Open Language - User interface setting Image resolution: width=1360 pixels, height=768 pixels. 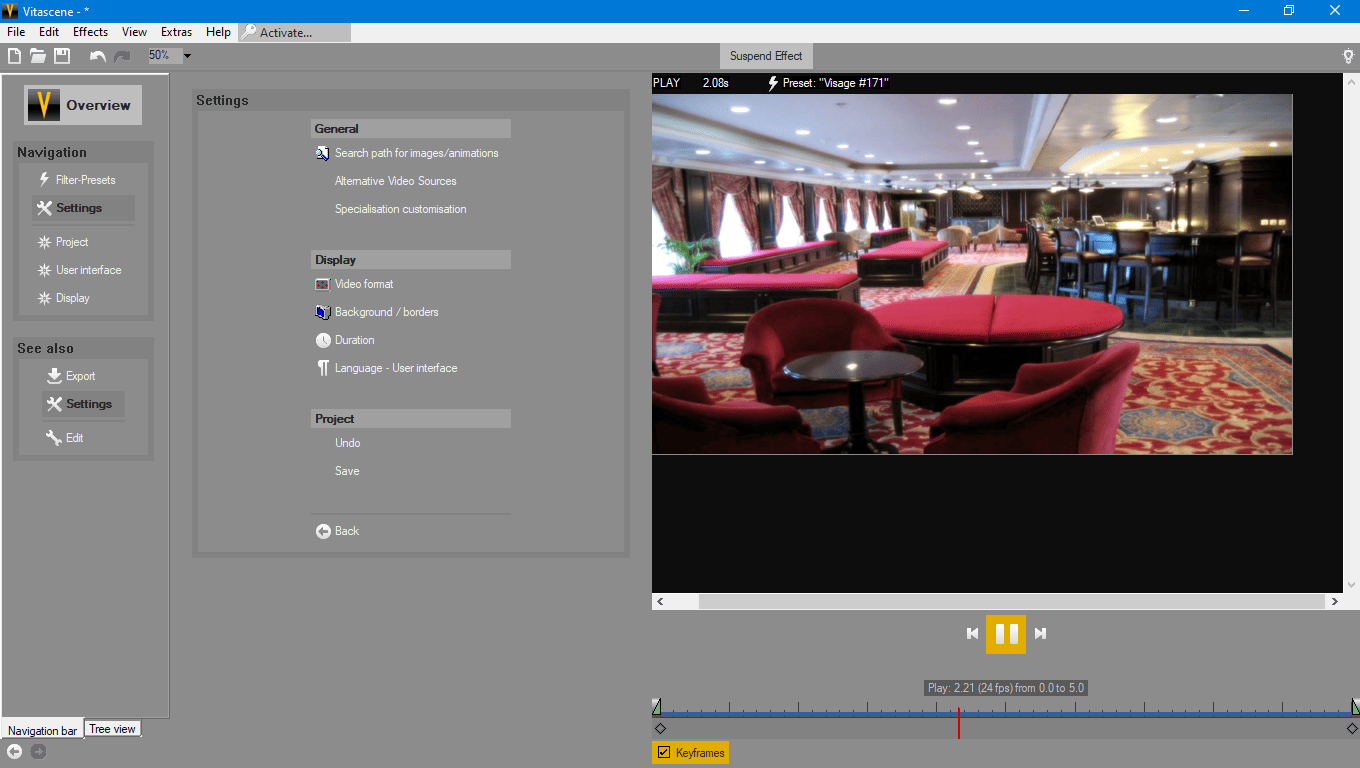pos(386,368)
